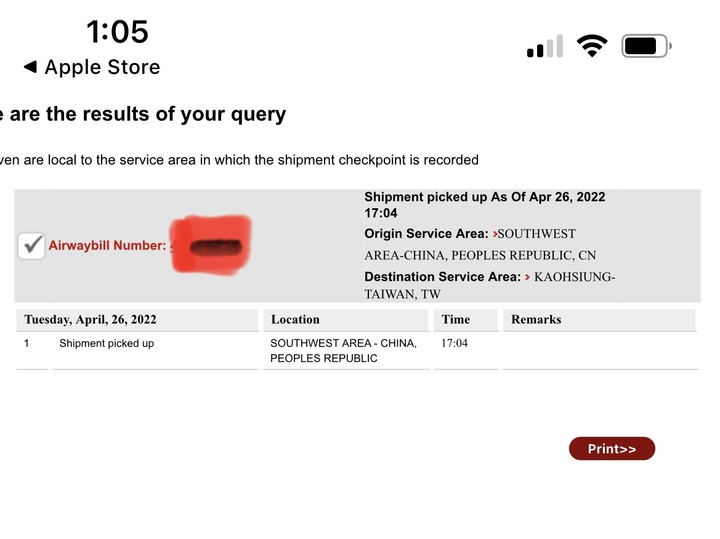
Task: Click the red redacted airwaybill number area
Action: tap(211, 245)
